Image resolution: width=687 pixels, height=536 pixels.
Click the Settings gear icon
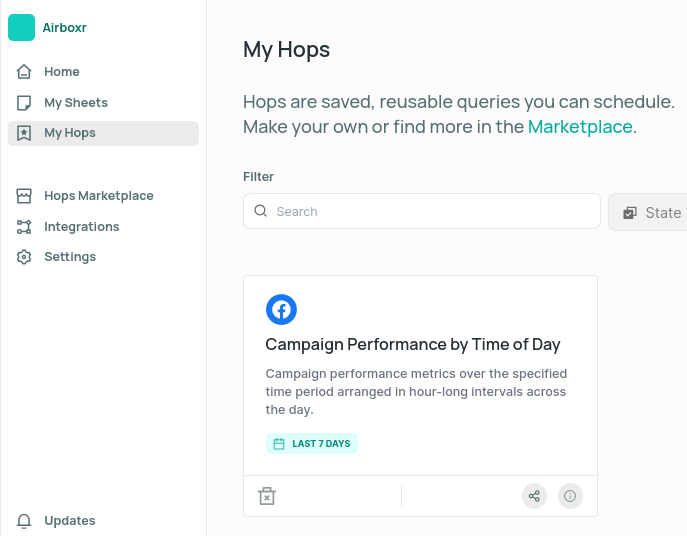click(x=24, y=257)
